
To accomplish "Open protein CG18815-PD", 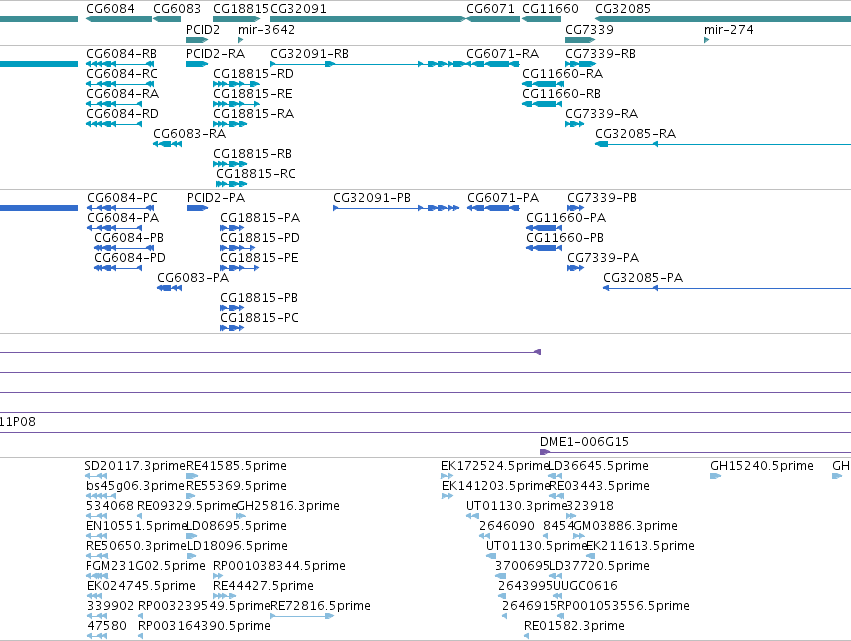I will (259, 238).
